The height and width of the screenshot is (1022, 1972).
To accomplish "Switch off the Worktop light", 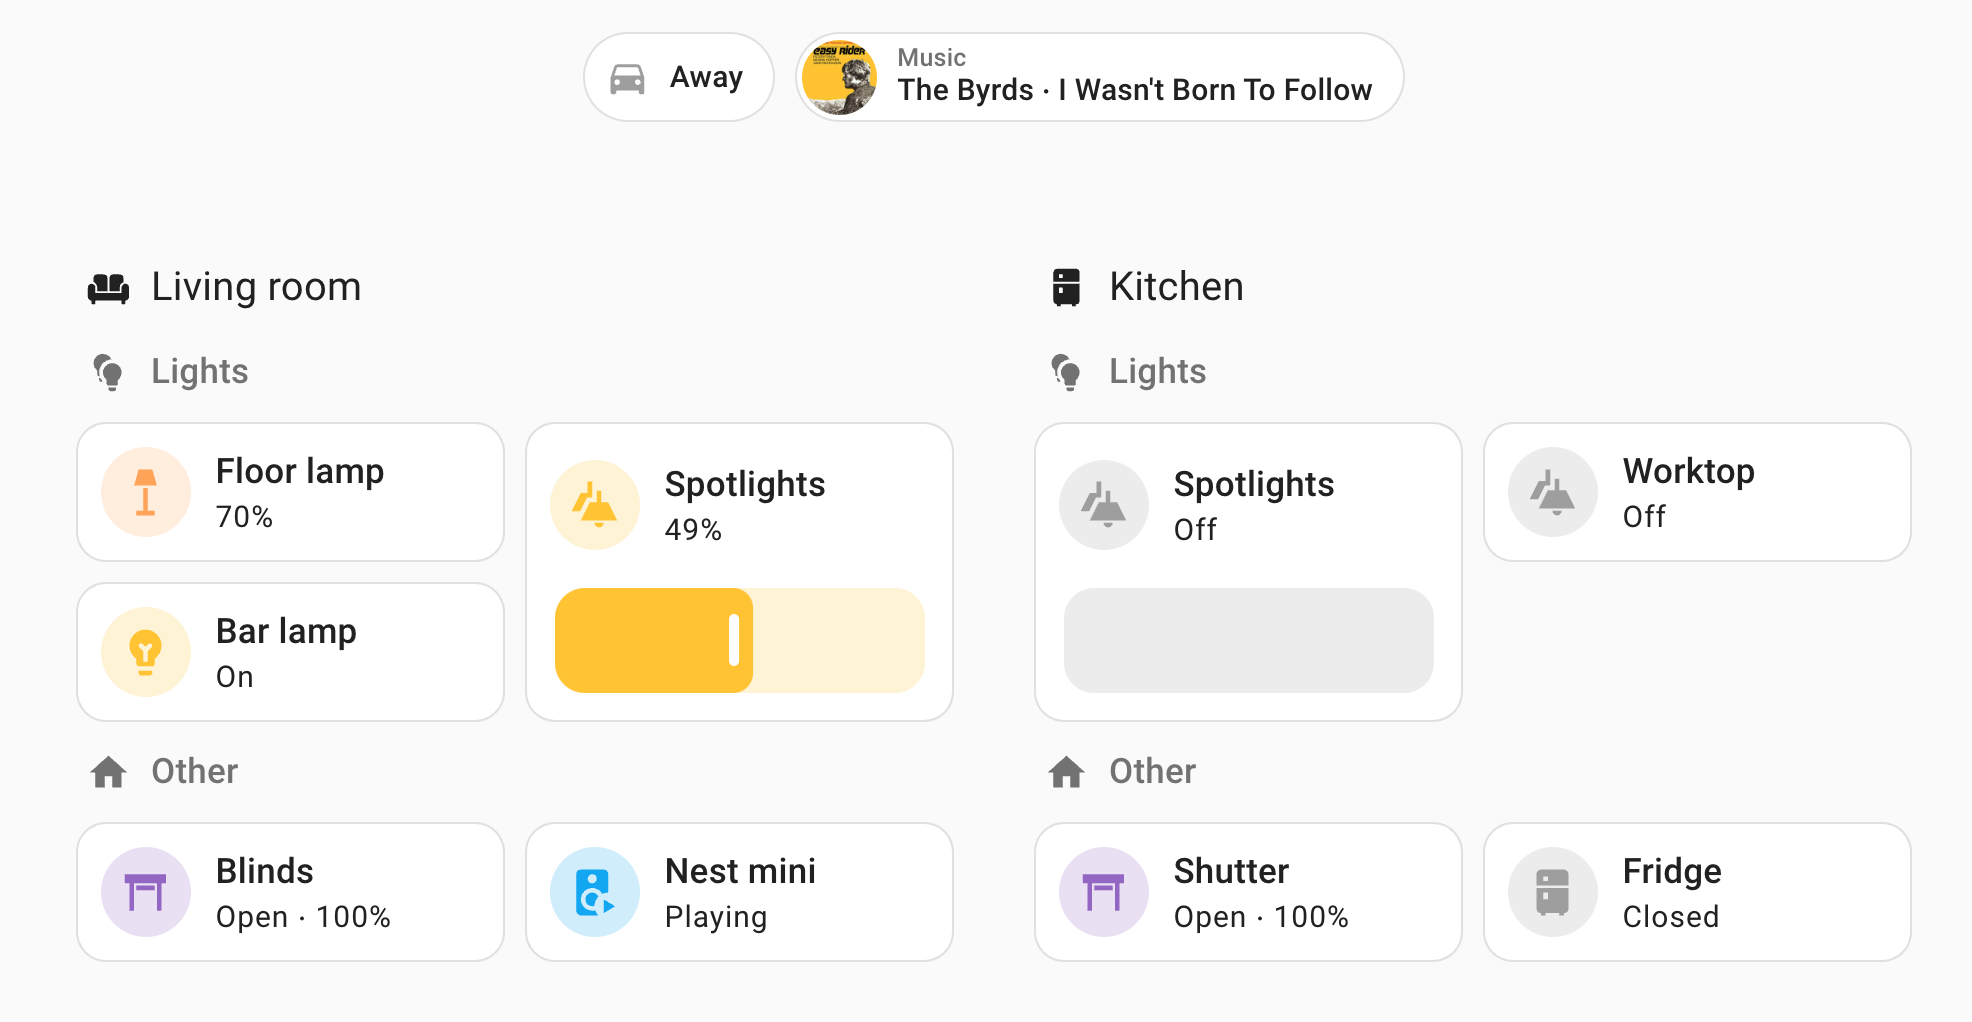I will click(x=1695, y=491).
